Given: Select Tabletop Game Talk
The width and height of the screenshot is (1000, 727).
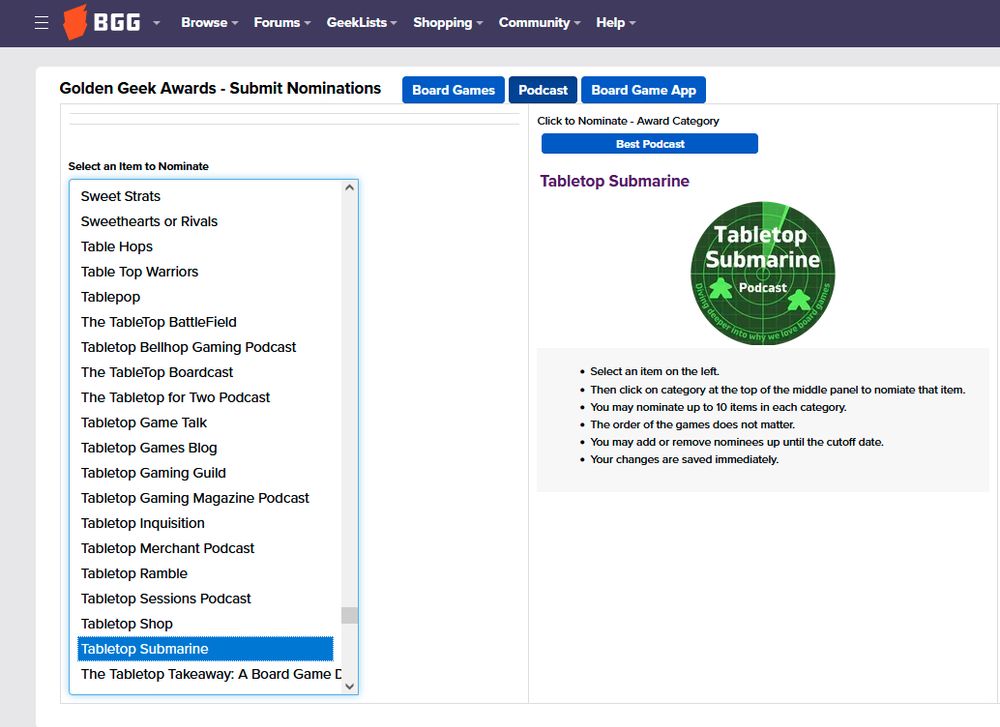Looking at the screenshot, I should click(205, 423).
